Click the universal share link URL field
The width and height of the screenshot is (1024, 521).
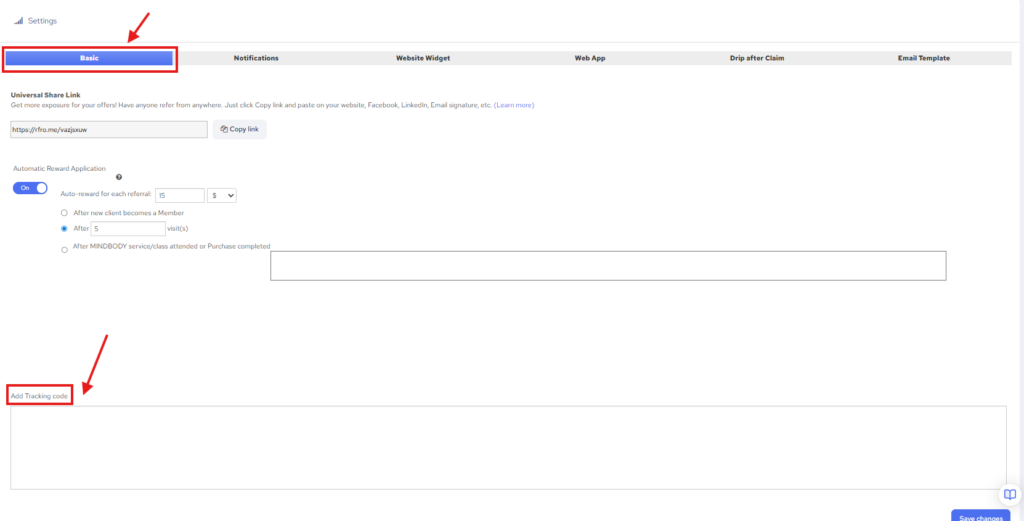pyautogui.click(x=108, y=129)
